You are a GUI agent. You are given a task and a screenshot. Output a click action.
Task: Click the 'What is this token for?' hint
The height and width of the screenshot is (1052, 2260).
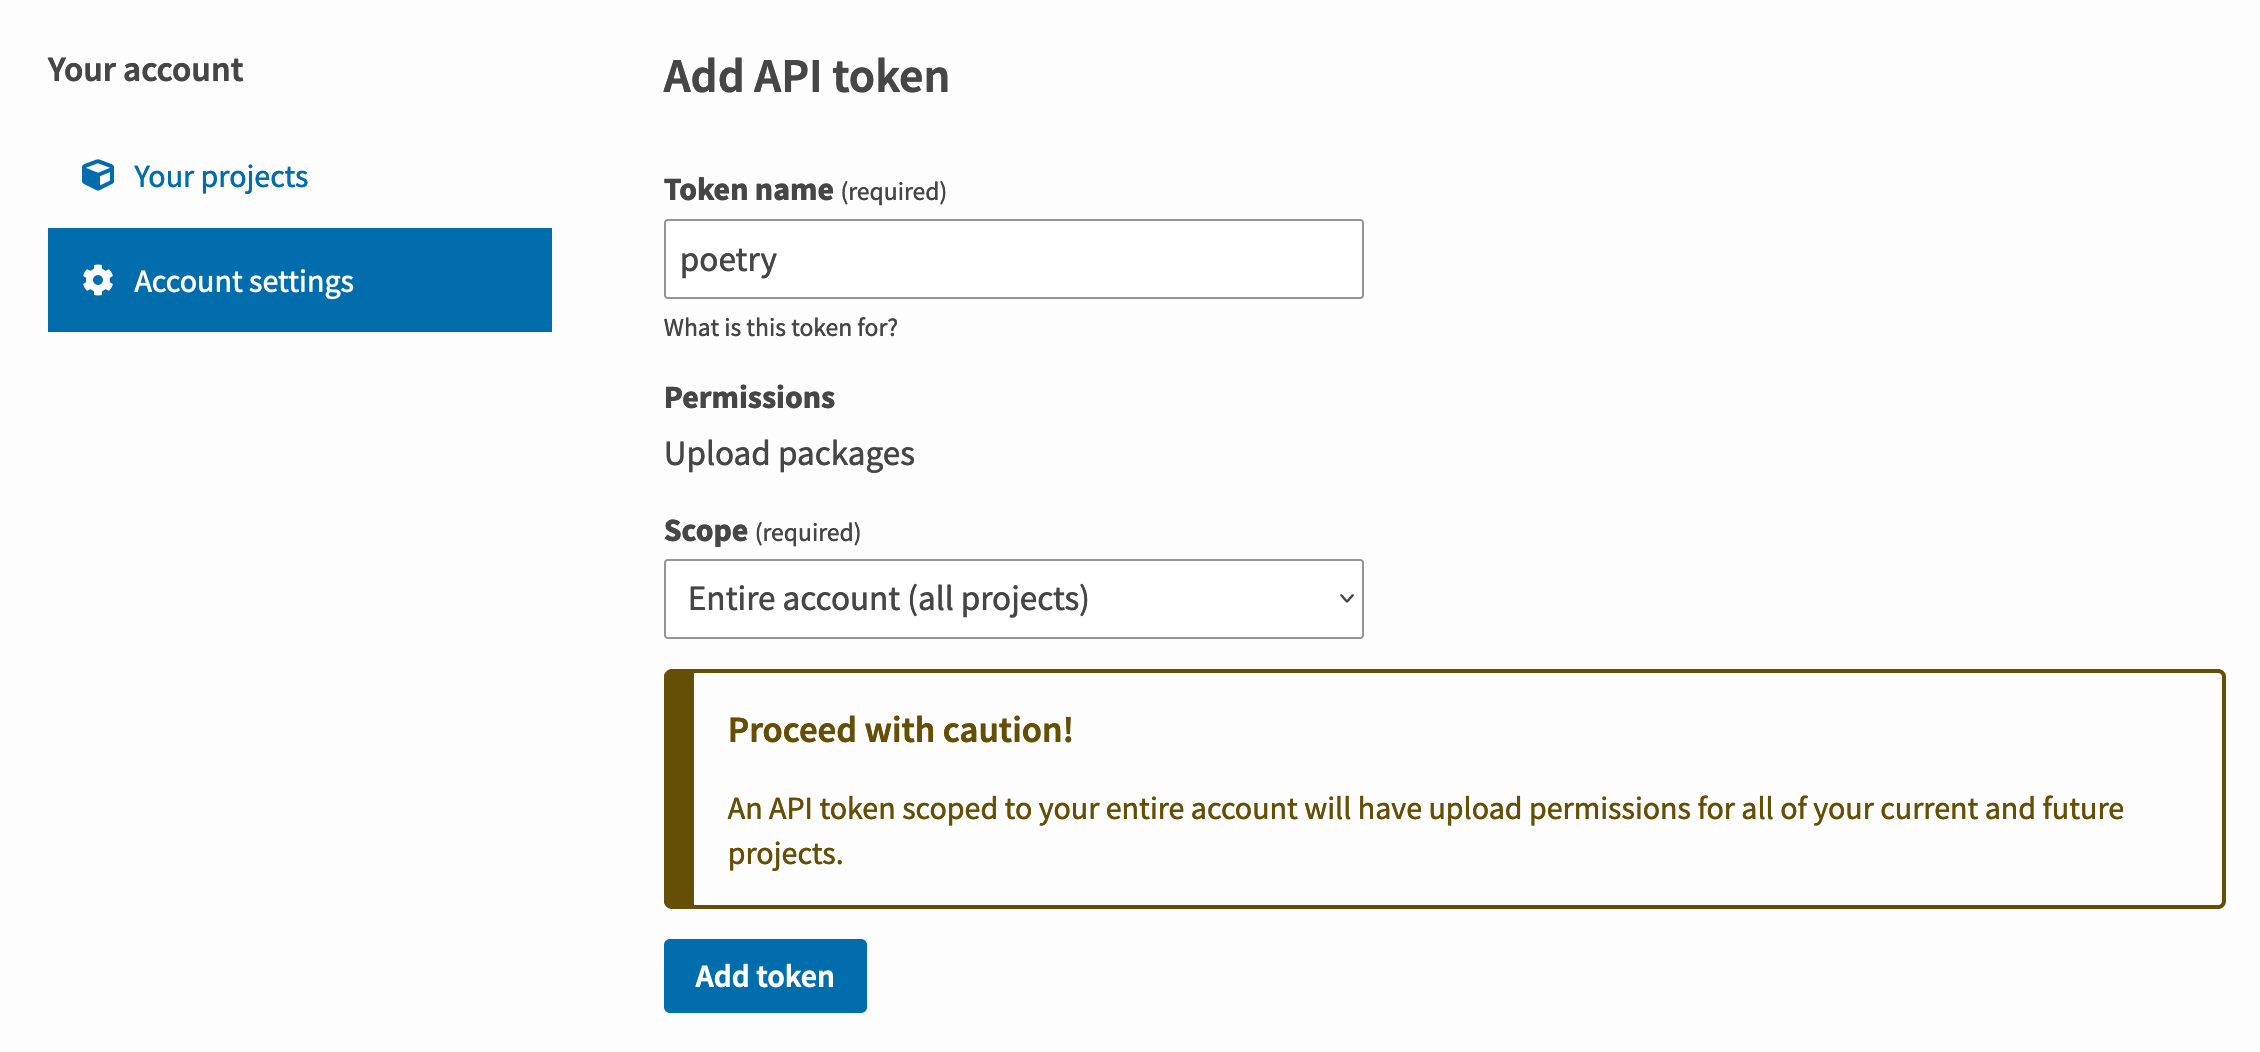780,328
